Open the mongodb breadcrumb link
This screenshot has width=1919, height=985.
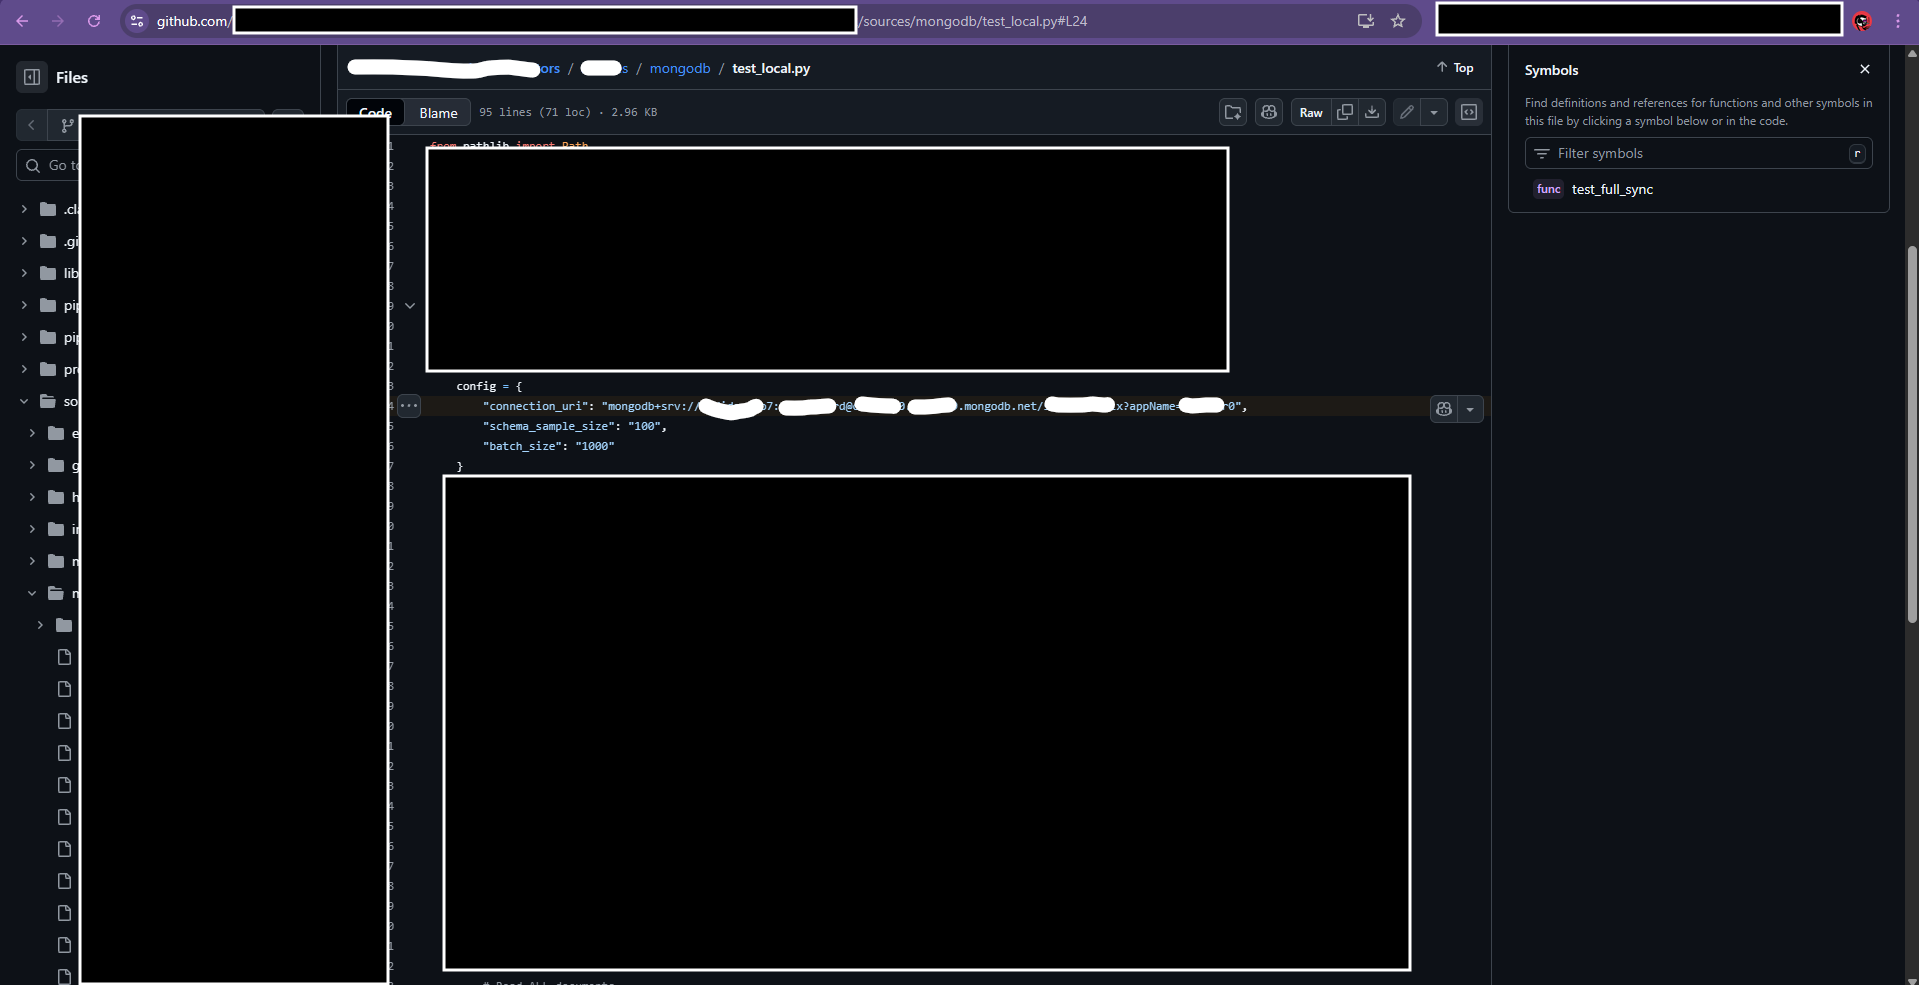[x=679, y=68]
